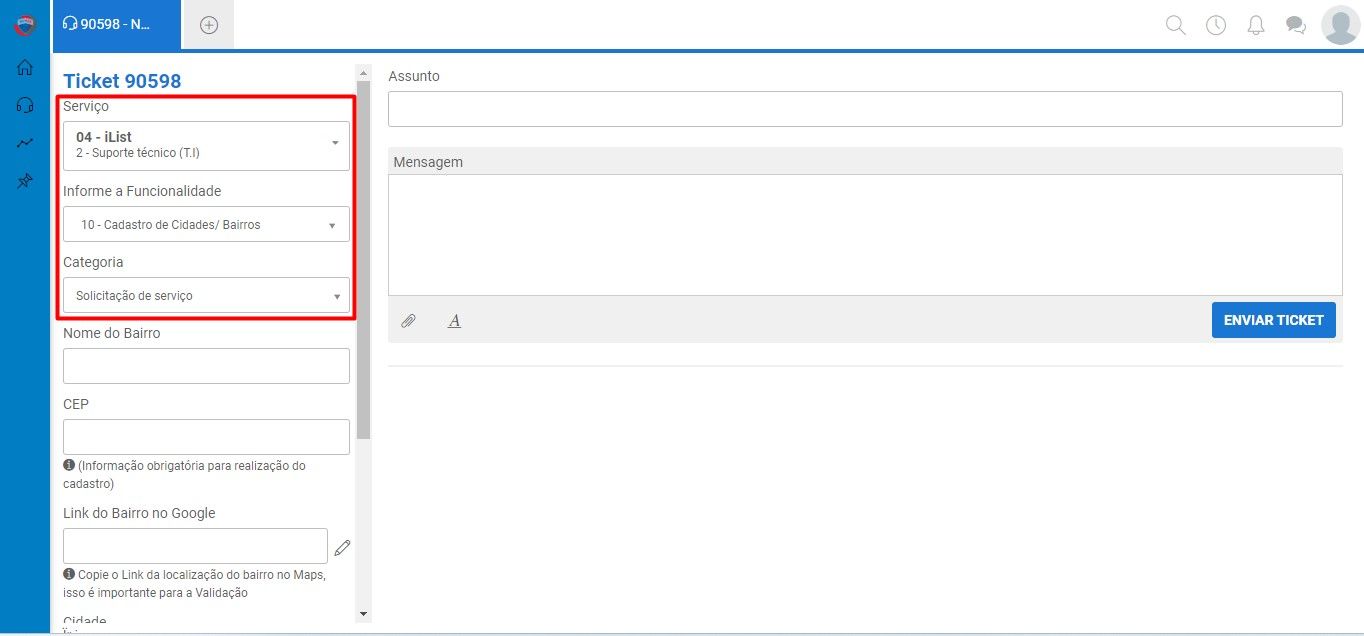1364x636 pixels.
Task: Click info icon under Link do Bairro field
Action: (69, 575)
